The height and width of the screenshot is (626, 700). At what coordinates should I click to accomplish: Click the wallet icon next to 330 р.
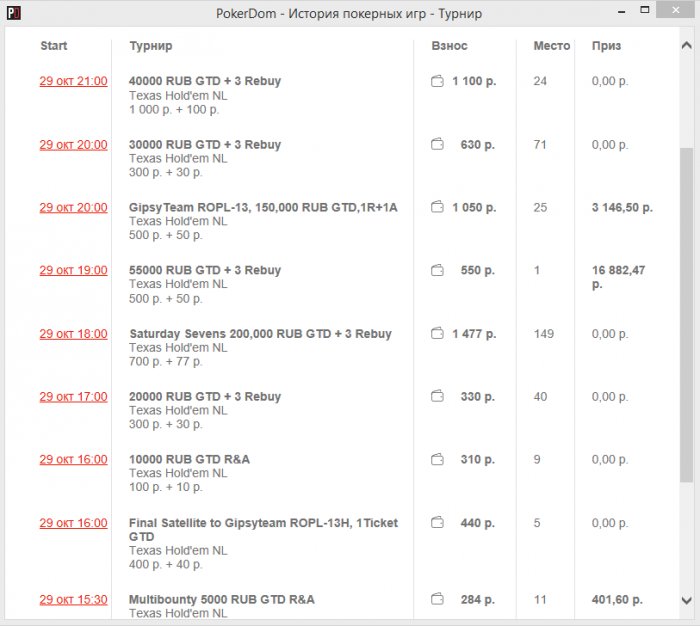pyautogui.click(x=437, y=397)
